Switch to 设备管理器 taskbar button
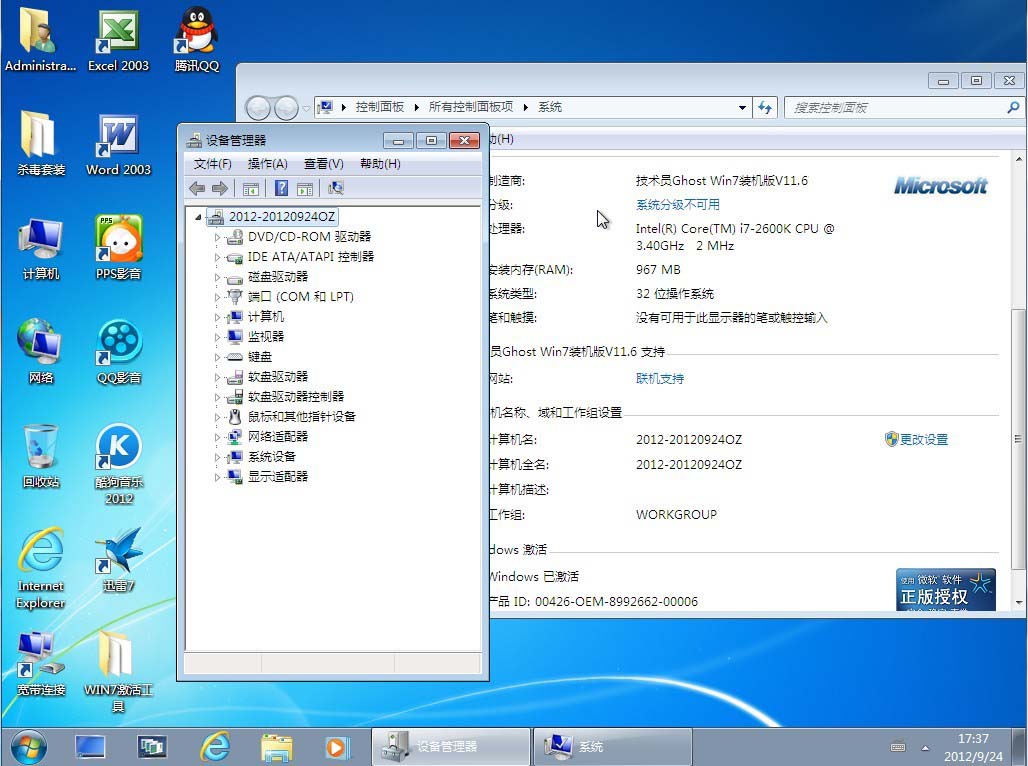The height and width of the screenshot is (766, 1028). click(451, 746)
